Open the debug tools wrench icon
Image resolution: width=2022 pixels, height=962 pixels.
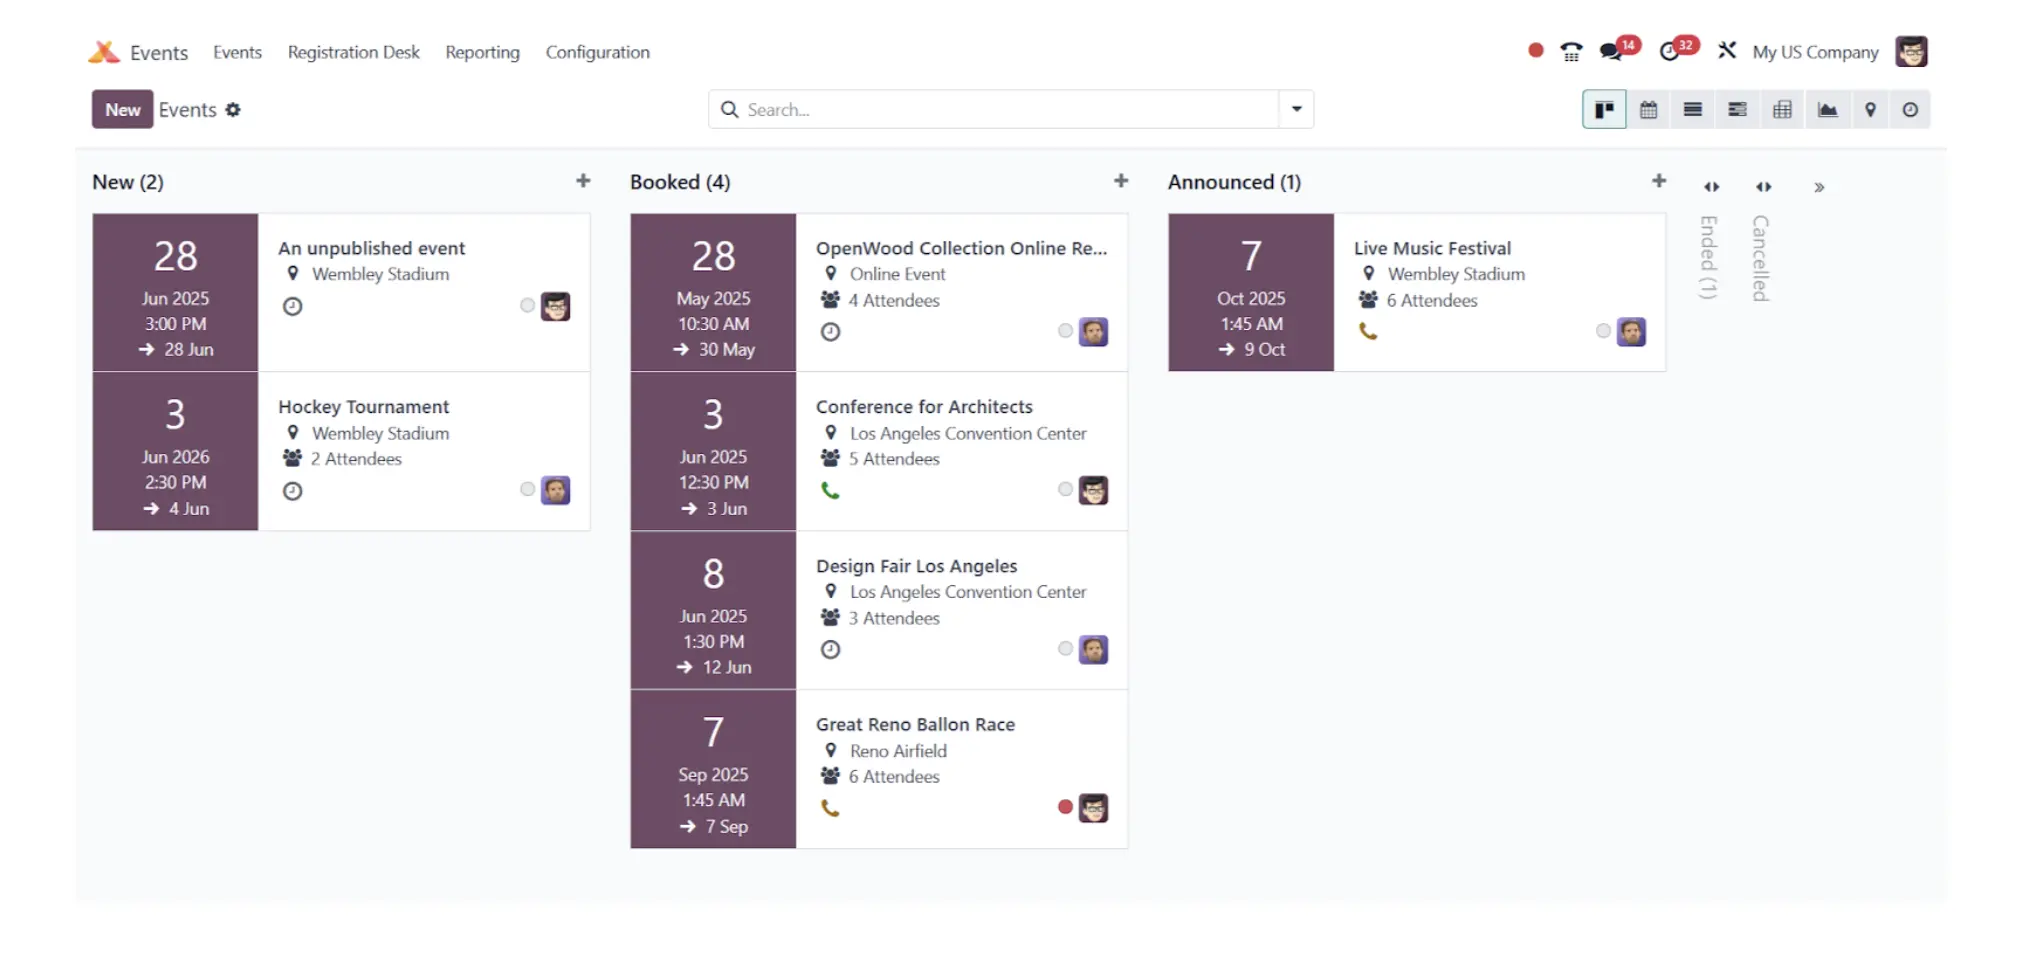pos(1727,51)
